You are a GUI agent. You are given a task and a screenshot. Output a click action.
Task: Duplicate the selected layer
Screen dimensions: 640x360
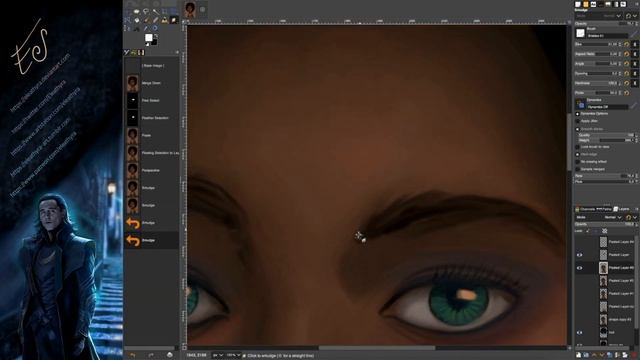pos(610,355)
